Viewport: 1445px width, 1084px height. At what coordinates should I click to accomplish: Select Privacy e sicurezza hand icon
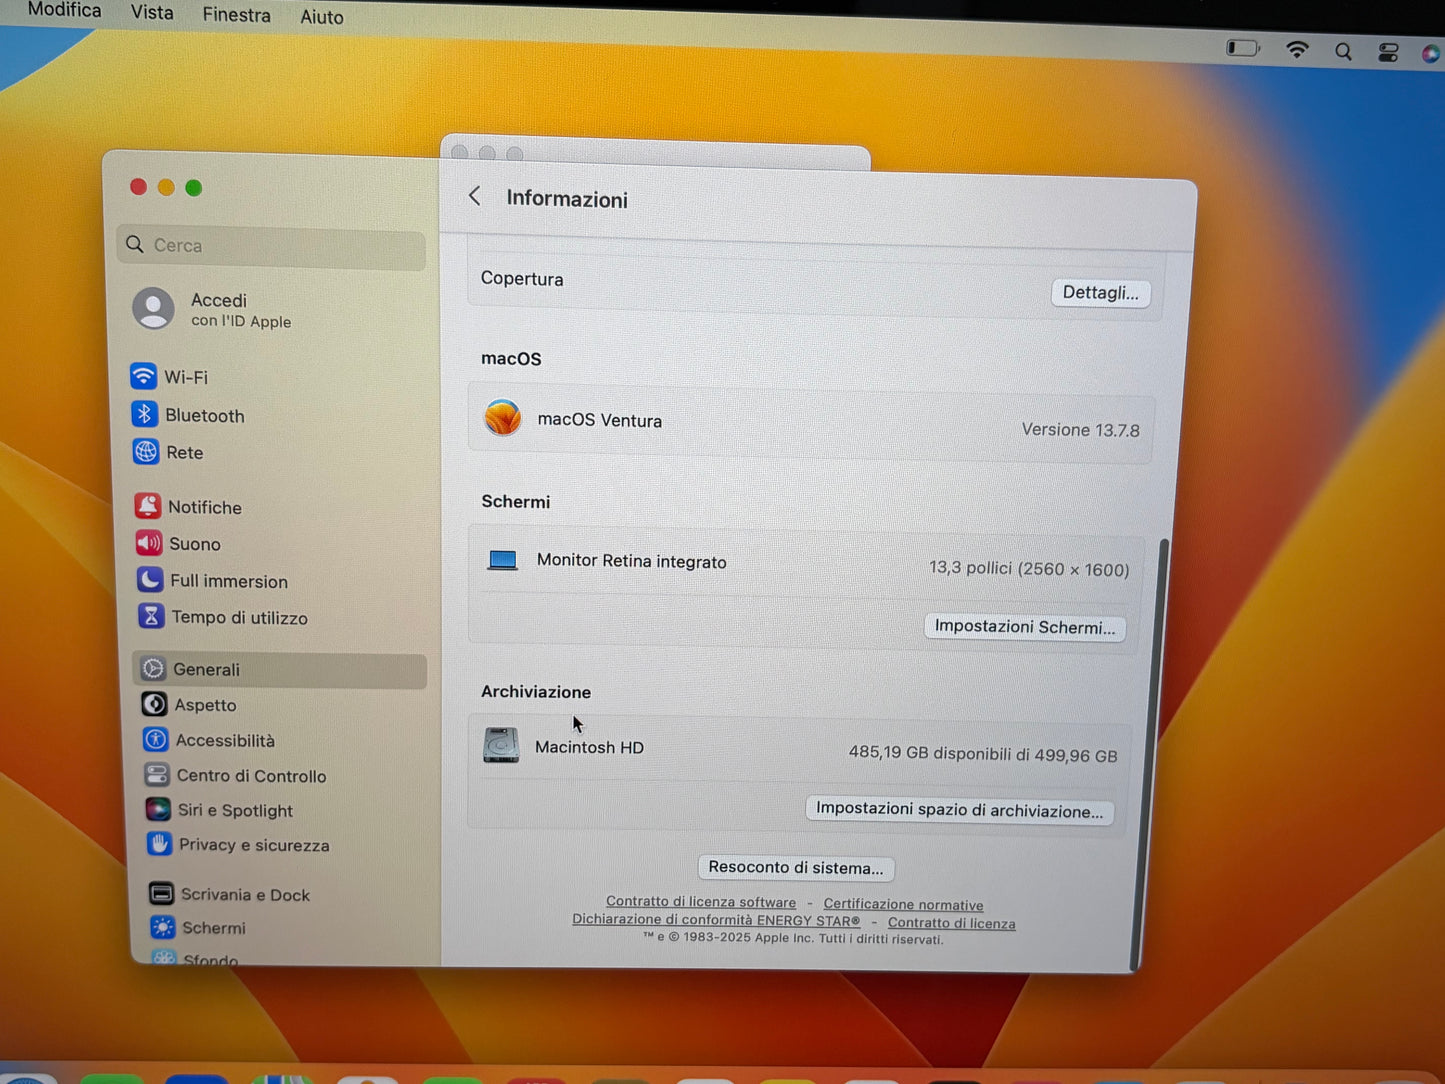[x=159, y=844]
